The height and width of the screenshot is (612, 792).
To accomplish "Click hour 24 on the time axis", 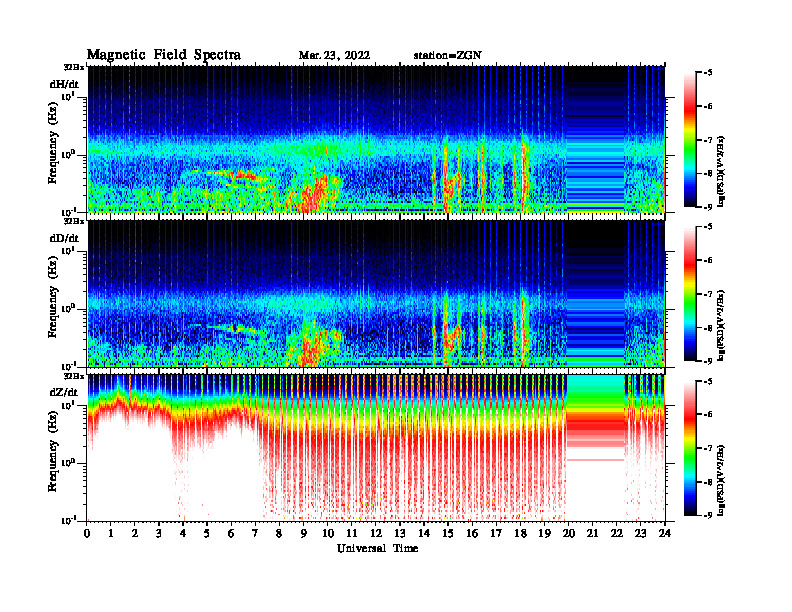I will (x=665, y=534).
